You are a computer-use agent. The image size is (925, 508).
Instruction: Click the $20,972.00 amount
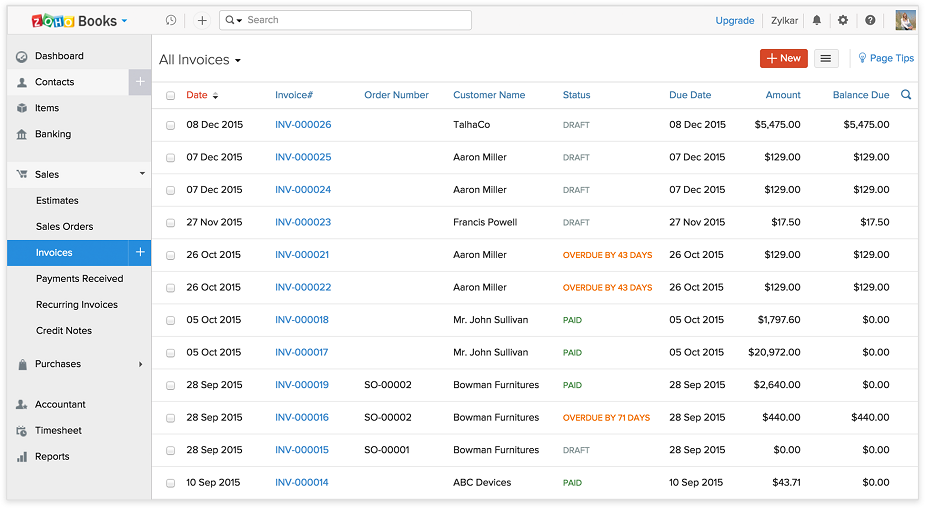point(774,352)
